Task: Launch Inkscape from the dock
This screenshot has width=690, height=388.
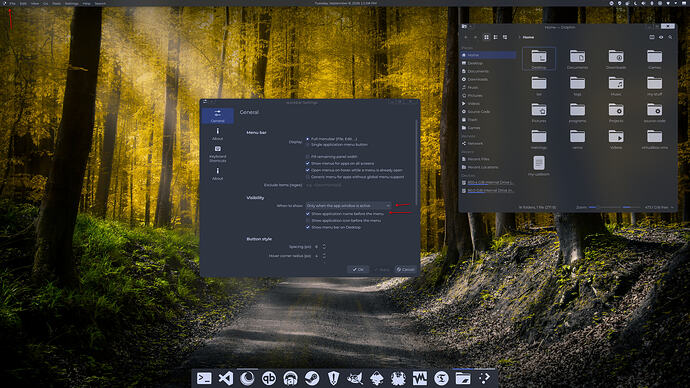Action: coord(377,378)
